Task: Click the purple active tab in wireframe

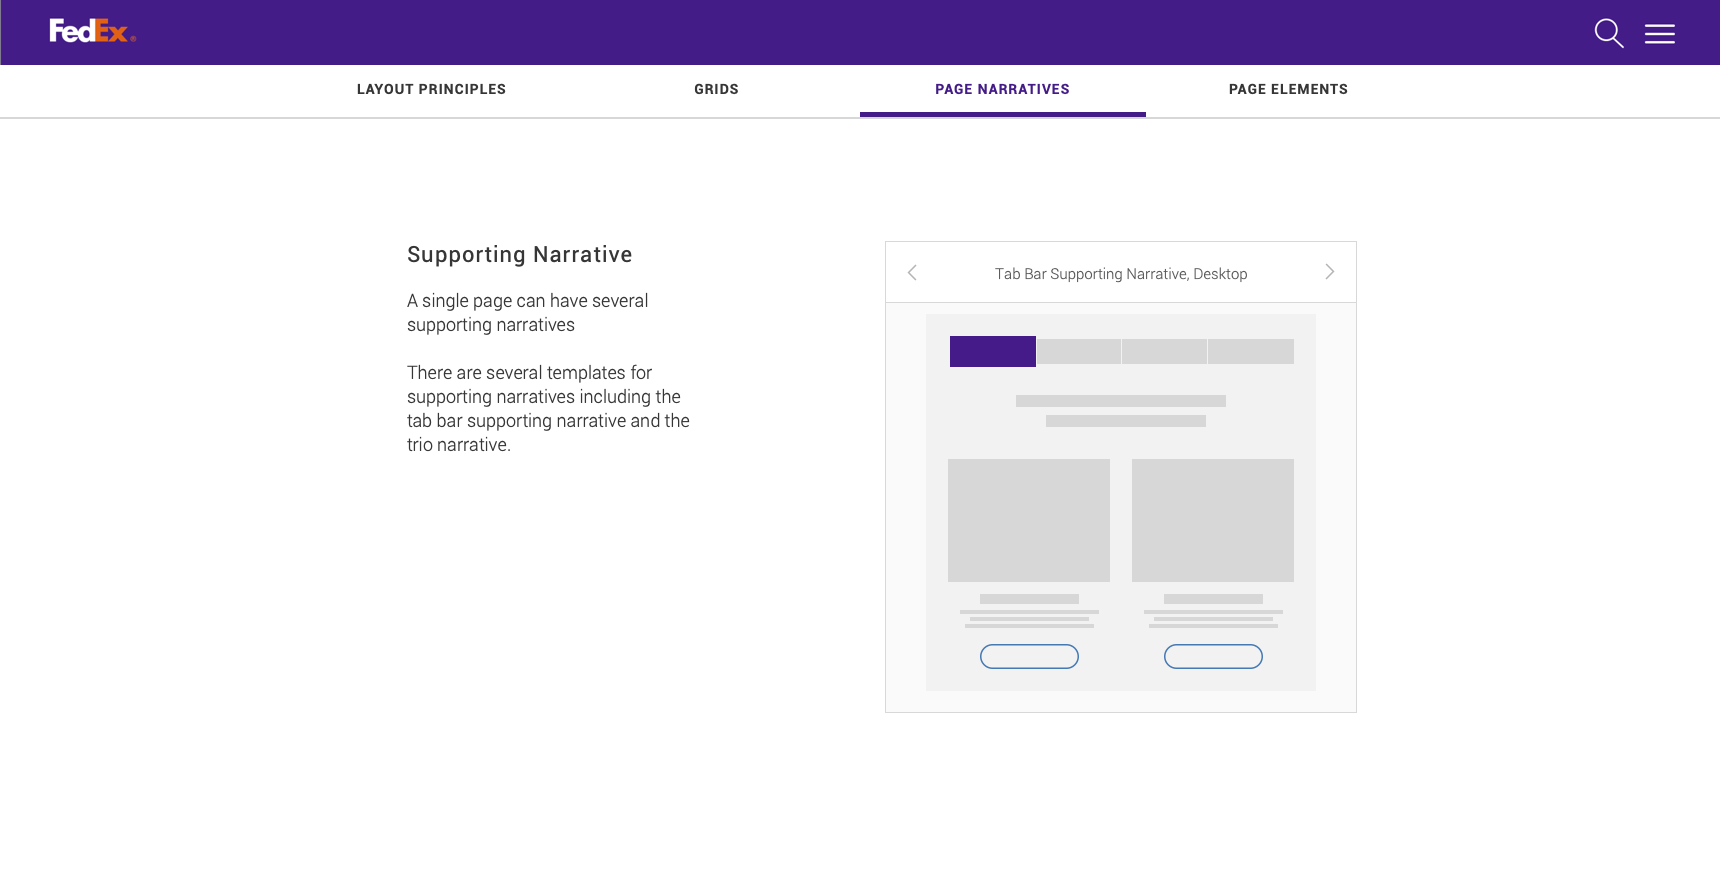Action: 992,352
